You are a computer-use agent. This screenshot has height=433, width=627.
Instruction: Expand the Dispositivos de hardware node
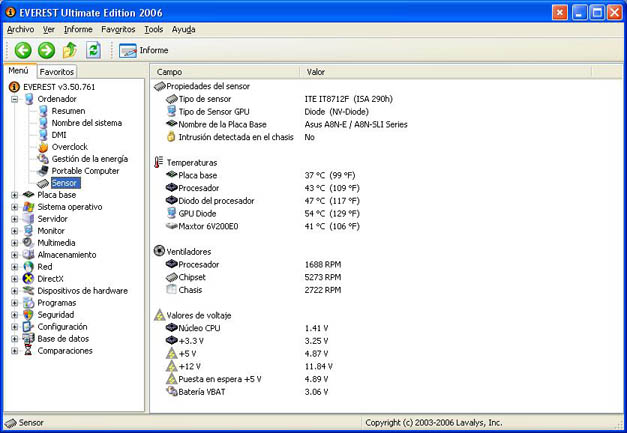point(14,291)
